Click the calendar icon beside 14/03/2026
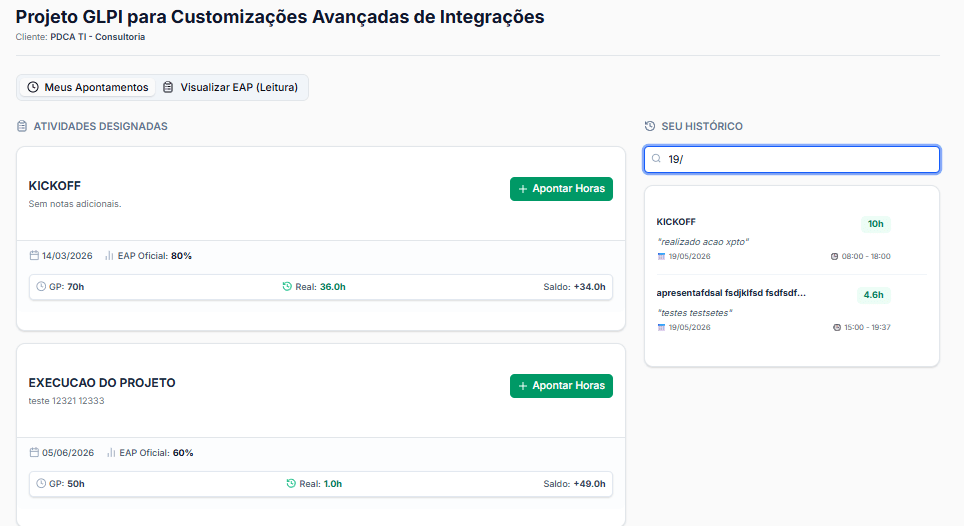964x526 pixels. click(x=34, y=256)
